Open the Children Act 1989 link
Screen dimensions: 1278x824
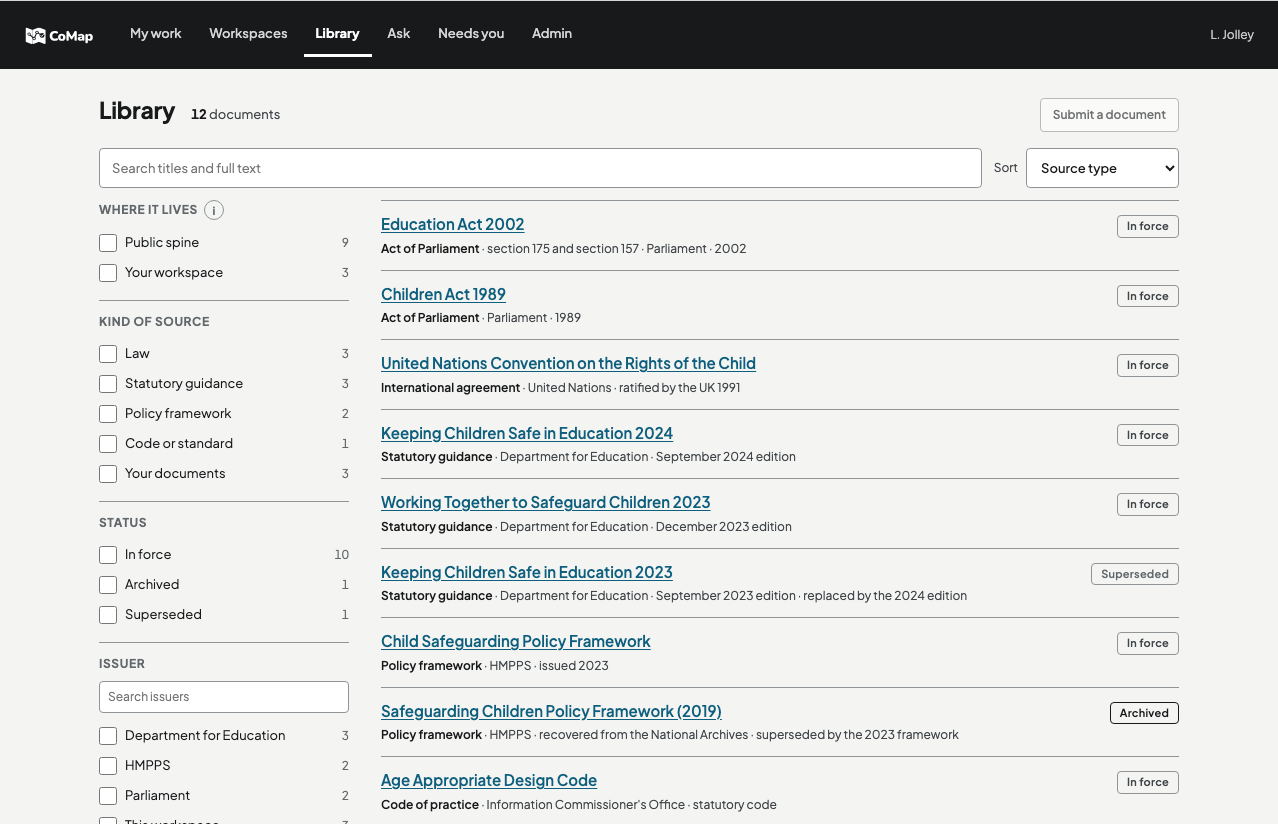(x=443, y=295)
